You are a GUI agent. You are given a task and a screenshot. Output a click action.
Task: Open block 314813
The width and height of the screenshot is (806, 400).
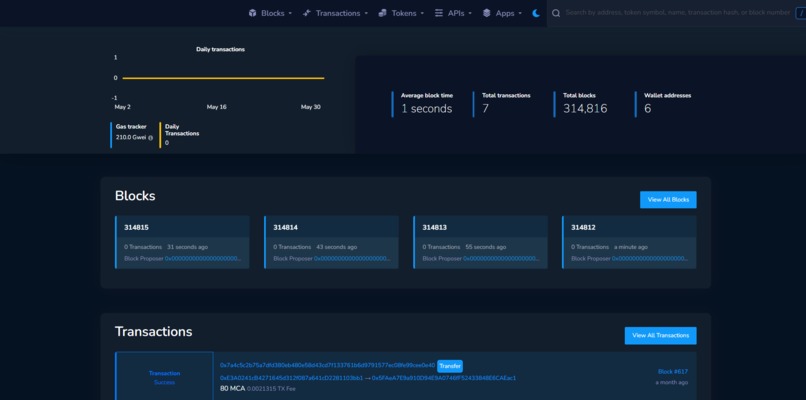tap(434, 227)
